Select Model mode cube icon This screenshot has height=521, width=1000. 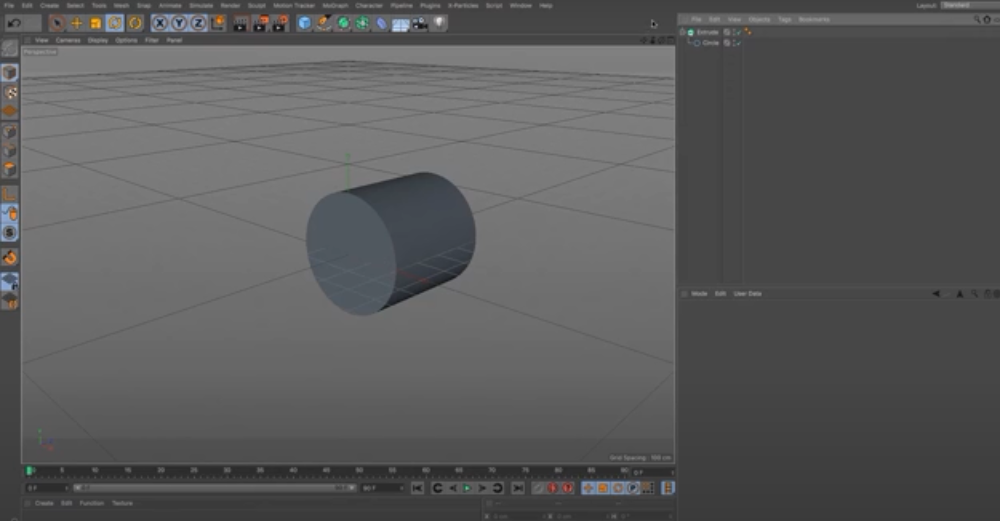10,72
